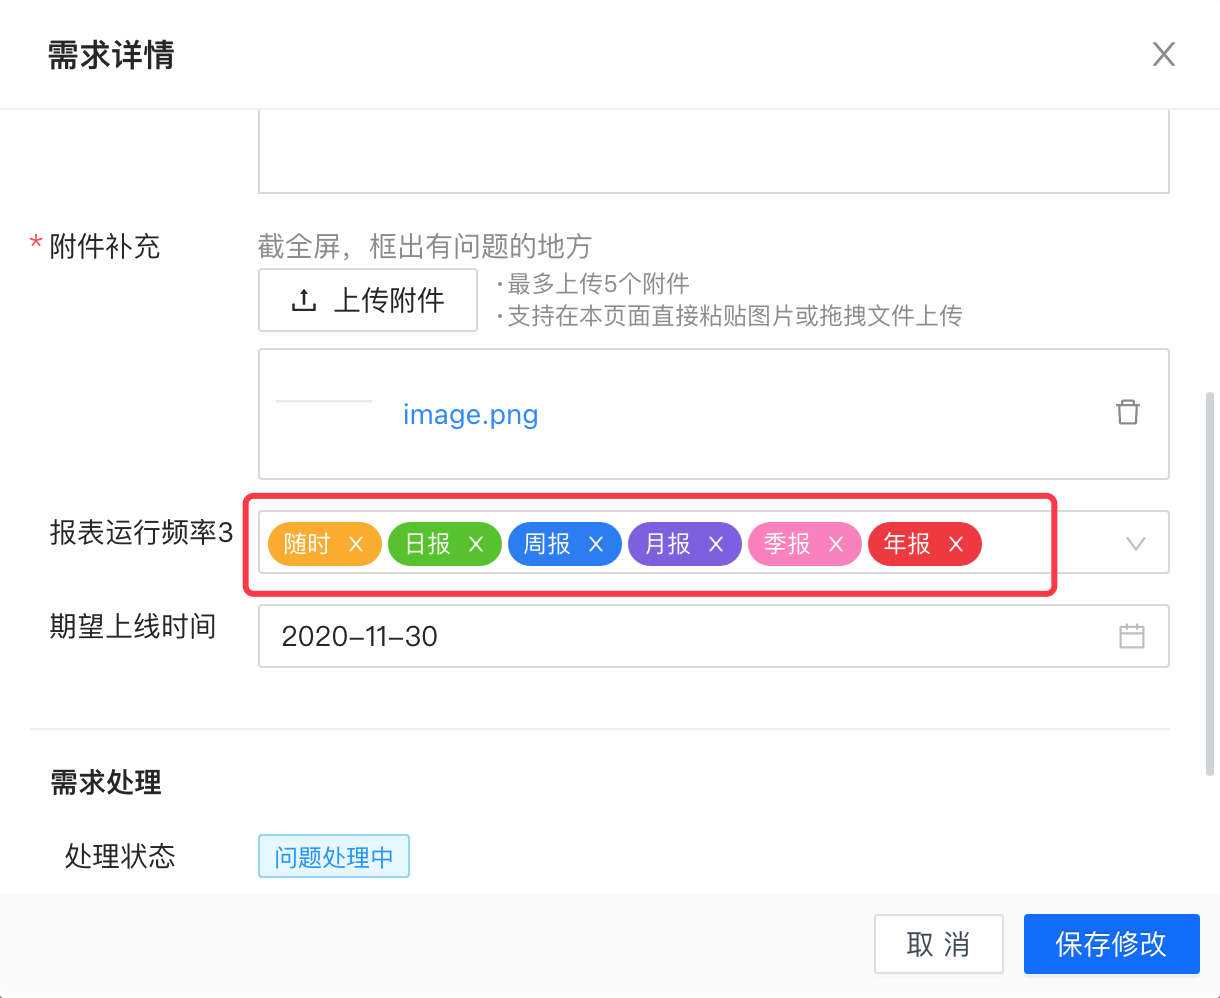Click the text area above 附件补充

tap(713, 152)
